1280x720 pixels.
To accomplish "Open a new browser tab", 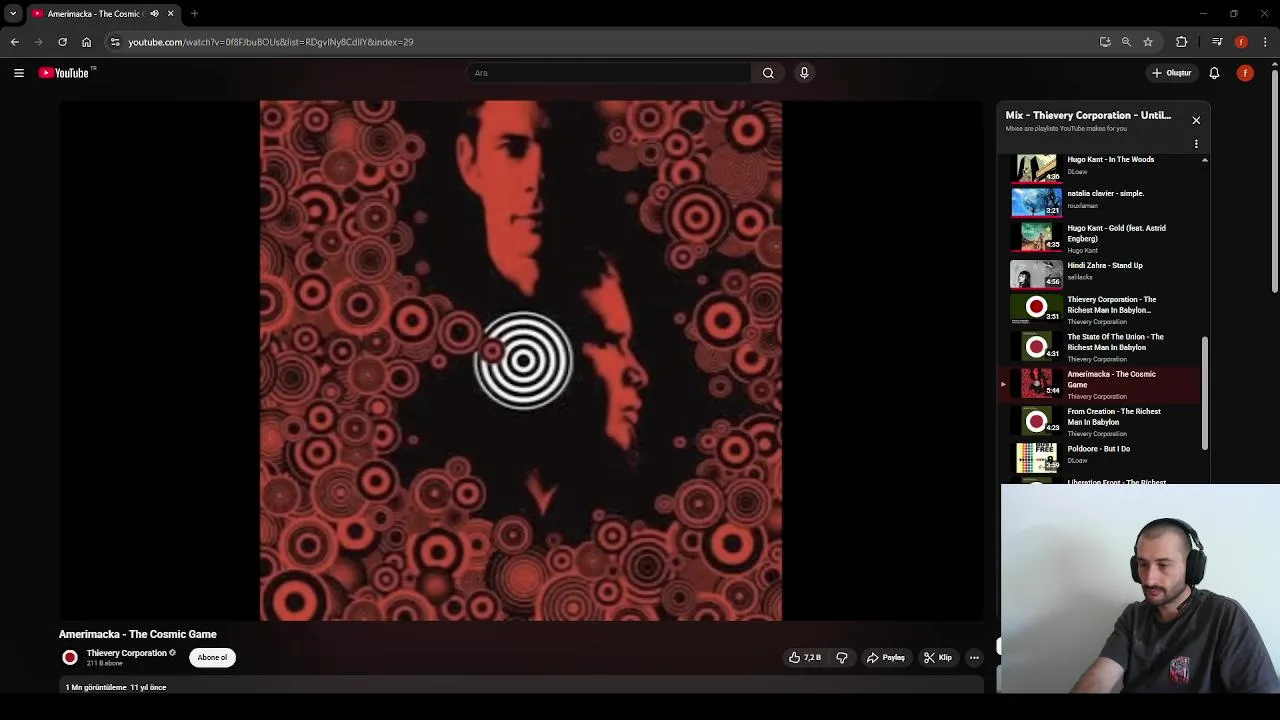I will pyautogui.click(x=194, y=14).
